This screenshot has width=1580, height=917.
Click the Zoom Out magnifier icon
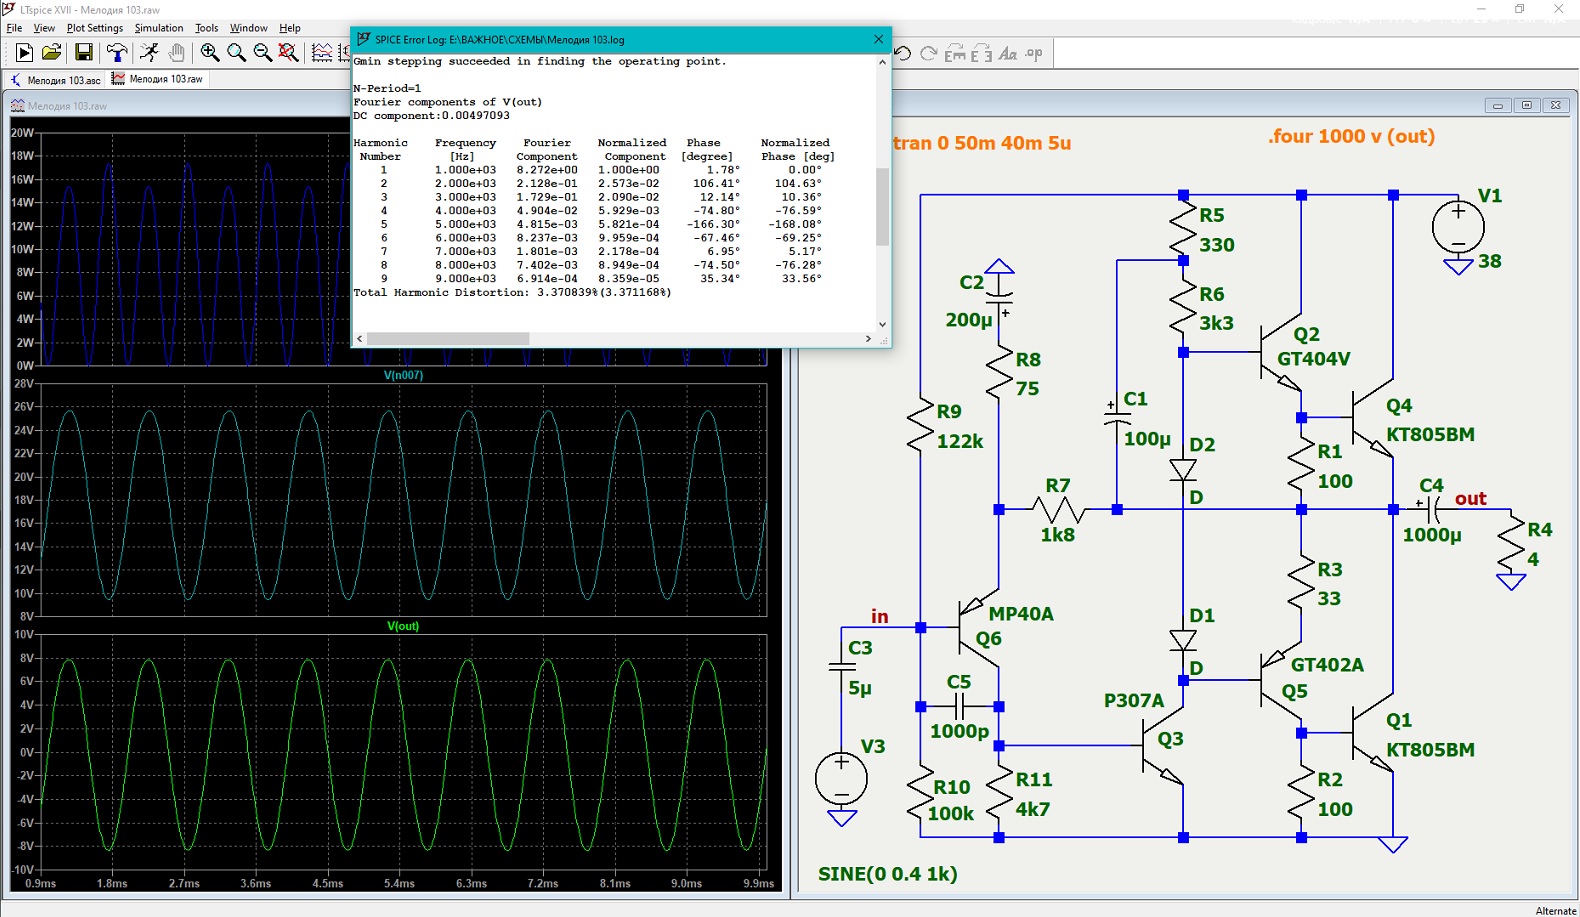pos(262,53)
